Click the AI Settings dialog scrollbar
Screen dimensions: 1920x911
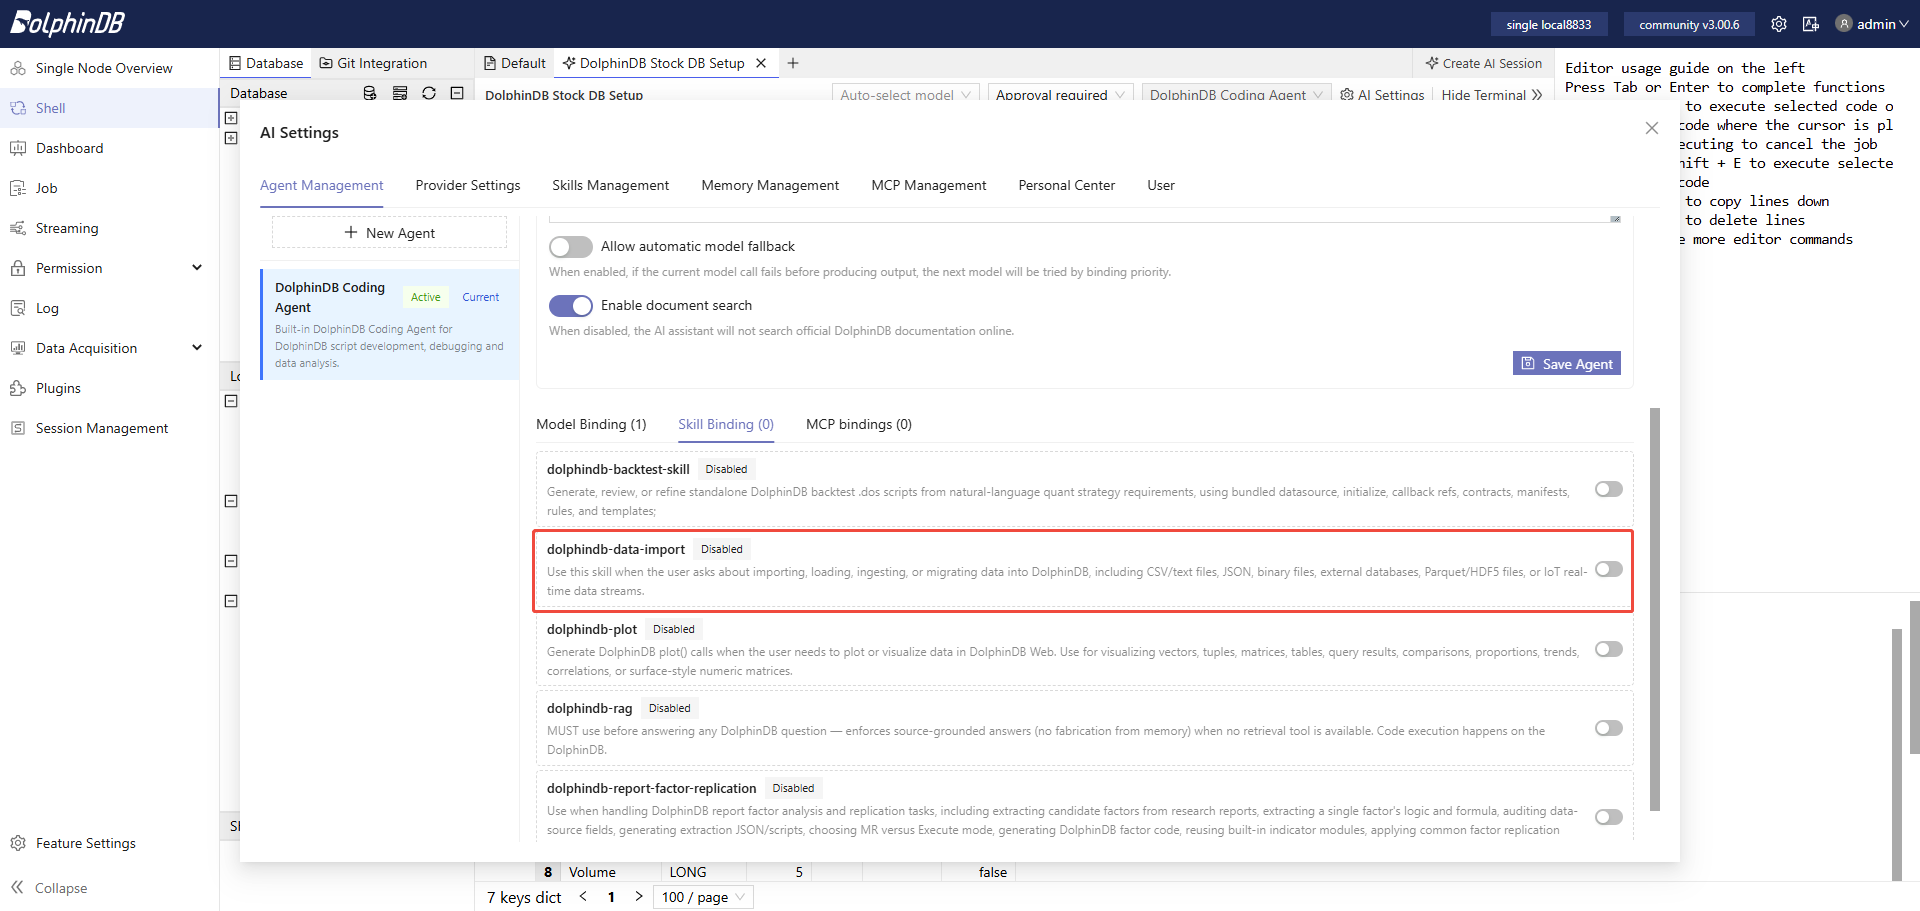pos(1655,609)
